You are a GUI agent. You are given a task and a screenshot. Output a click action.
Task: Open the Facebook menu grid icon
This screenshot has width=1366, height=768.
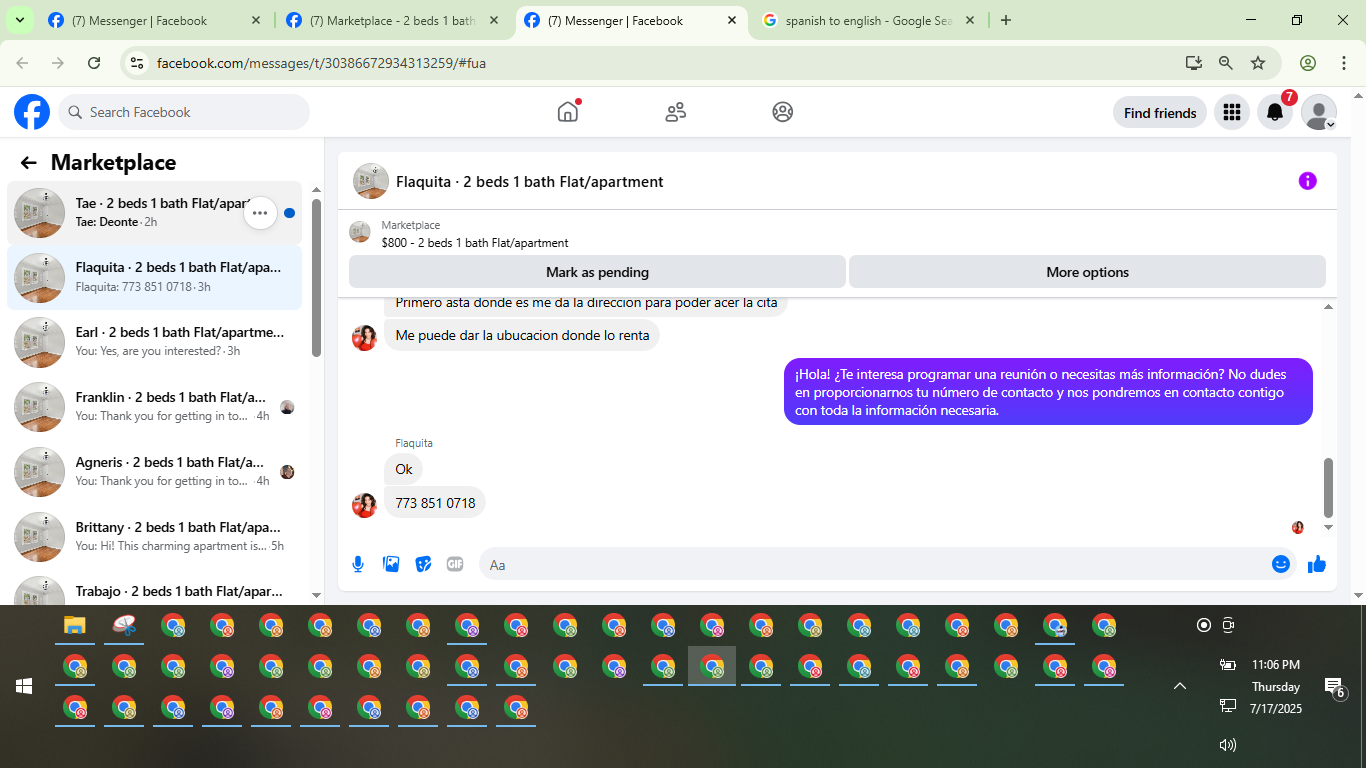(x=1232, y=113)
